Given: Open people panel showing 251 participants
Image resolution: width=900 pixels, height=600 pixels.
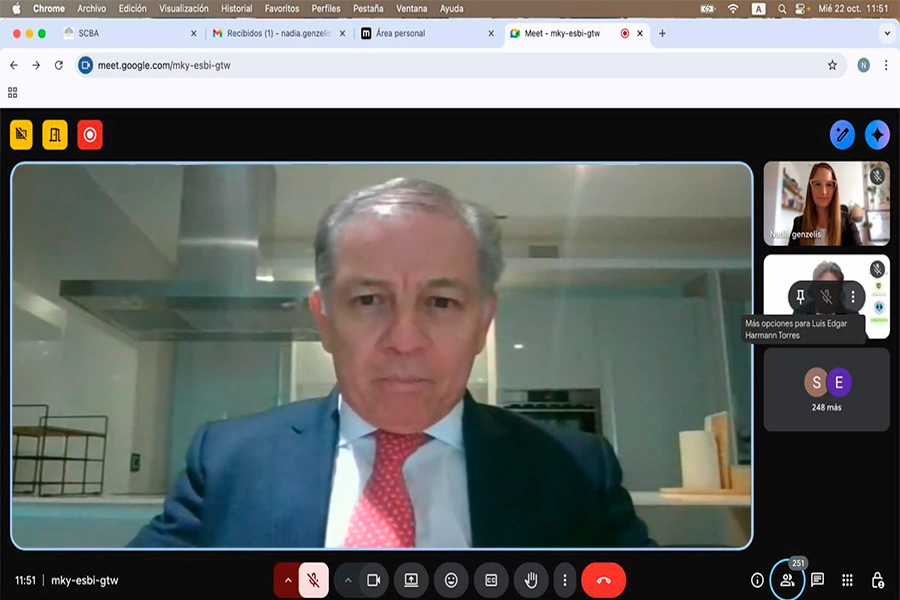Looking at the screenshot, I should [x=787, y=580].
